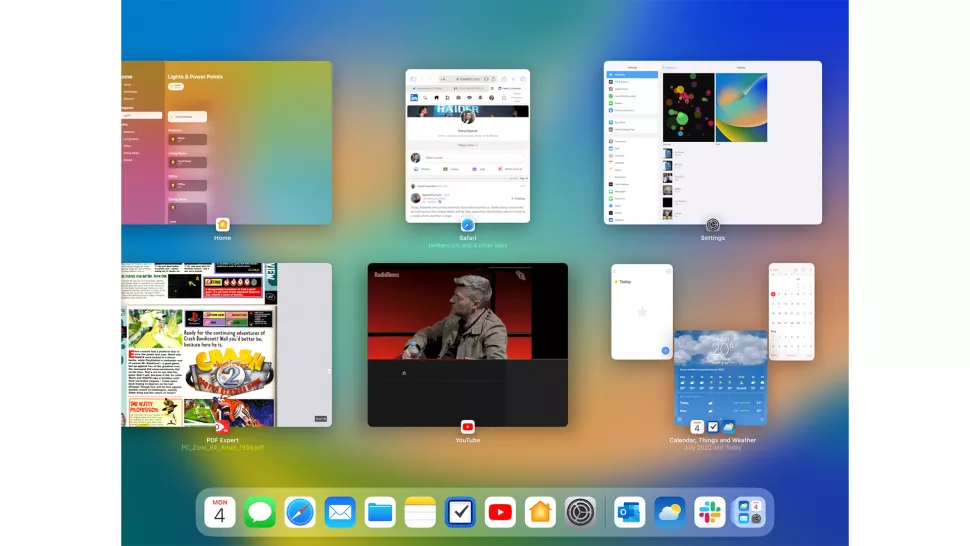Launch Things checkbox app in dock
This screenshot has width=970, height=546.
460,512
